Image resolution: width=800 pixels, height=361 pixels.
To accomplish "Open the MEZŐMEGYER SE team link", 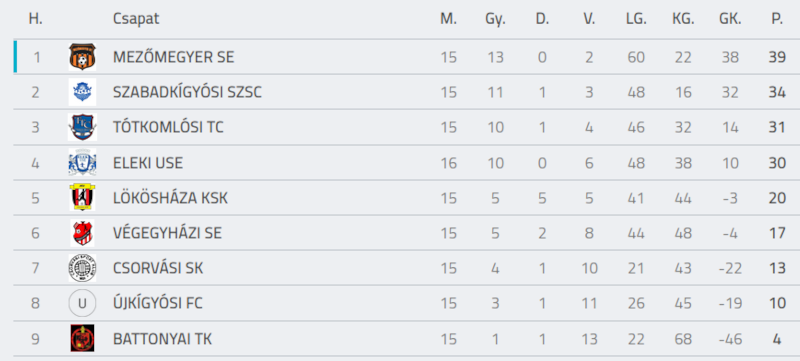I will pos(173,57).
